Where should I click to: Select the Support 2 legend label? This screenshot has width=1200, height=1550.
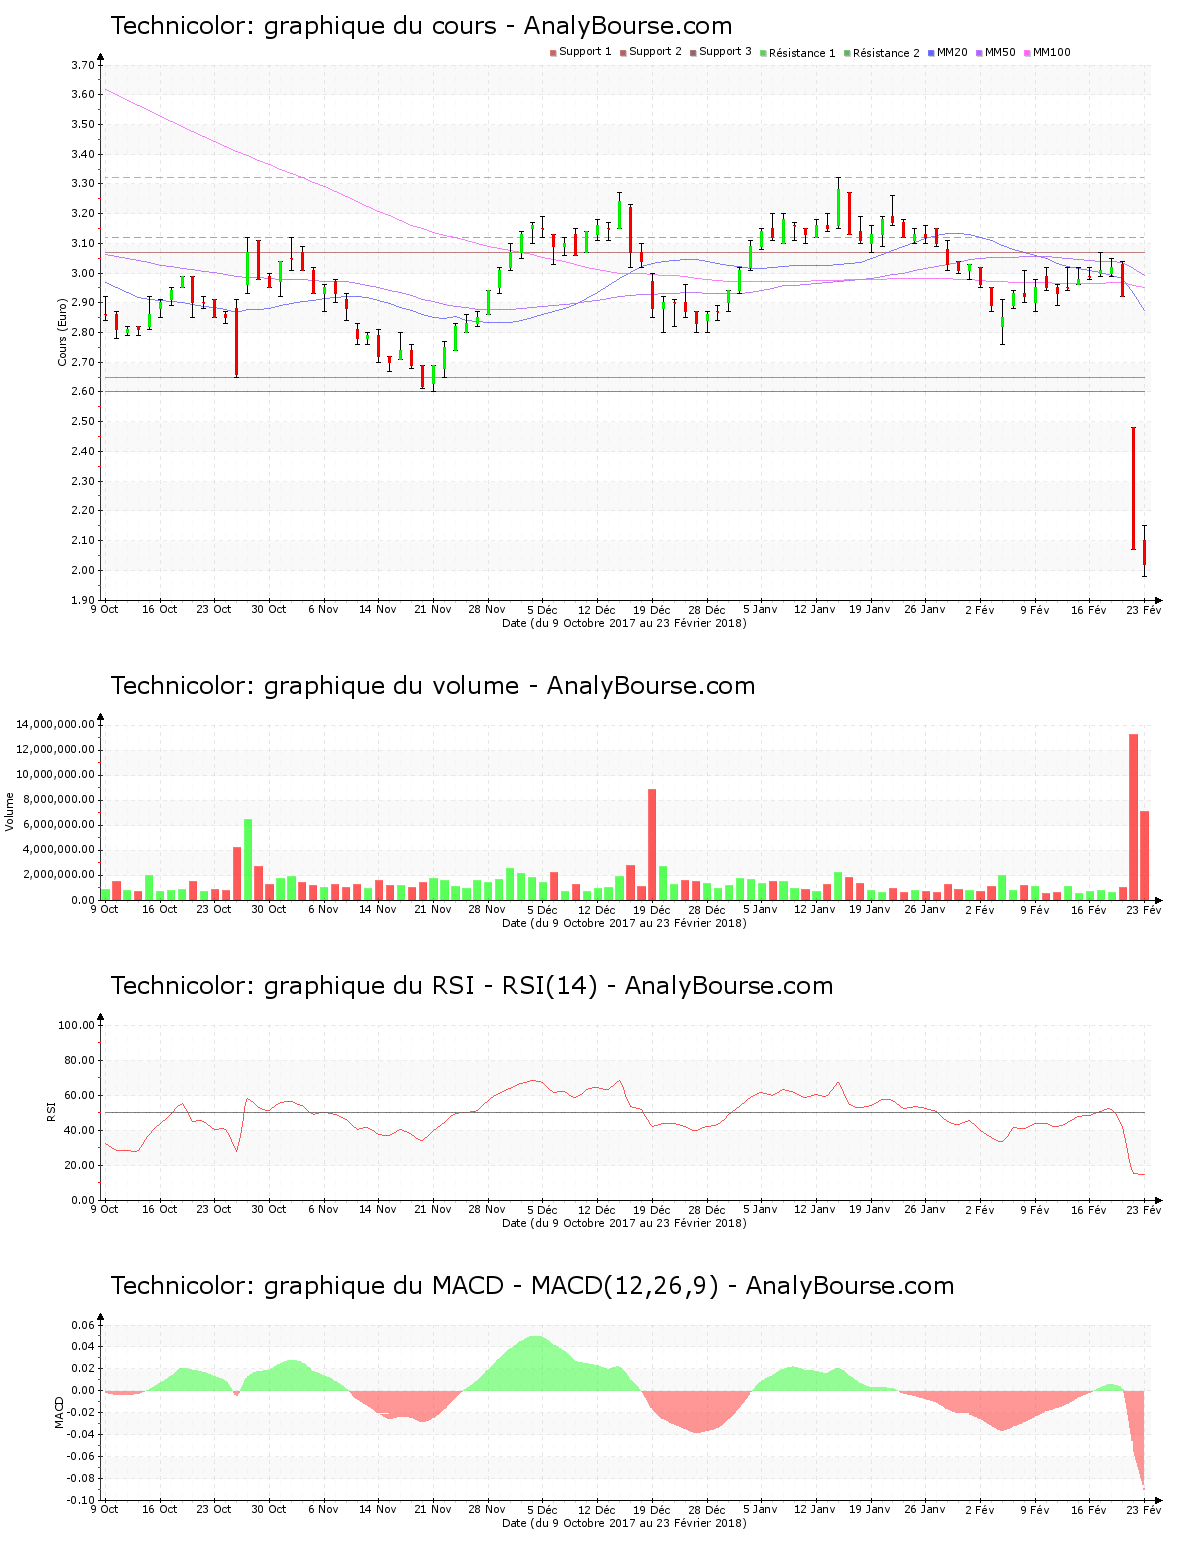click(655, 52)
